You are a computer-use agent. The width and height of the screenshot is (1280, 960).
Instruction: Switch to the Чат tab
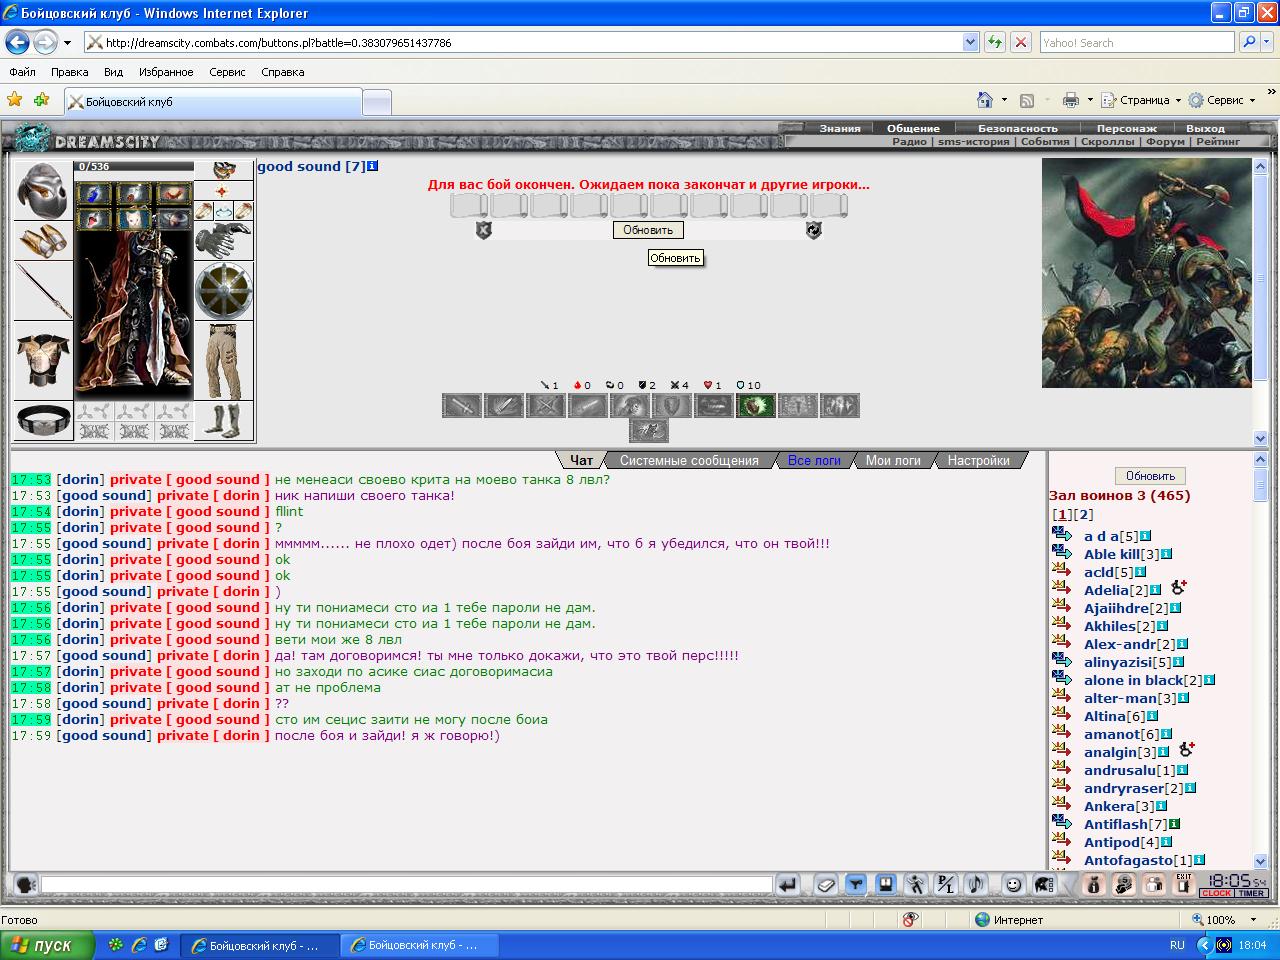[581, 460]
